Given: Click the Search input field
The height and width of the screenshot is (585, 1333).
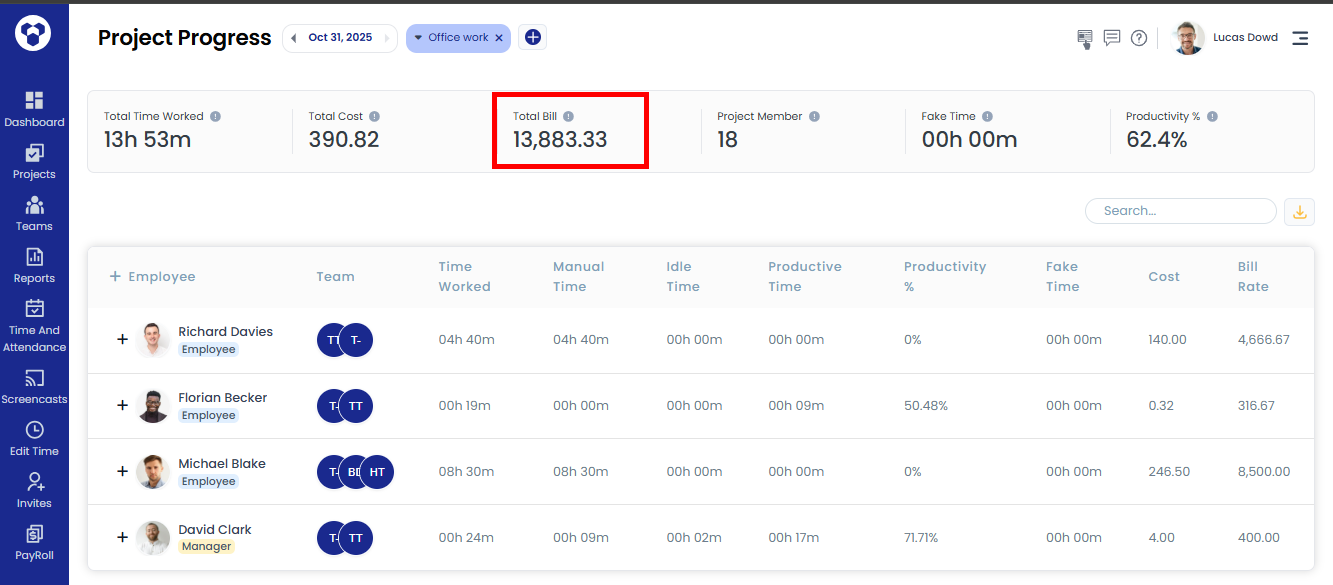Looking at the screenshot, I should [x=1180, y=211].
